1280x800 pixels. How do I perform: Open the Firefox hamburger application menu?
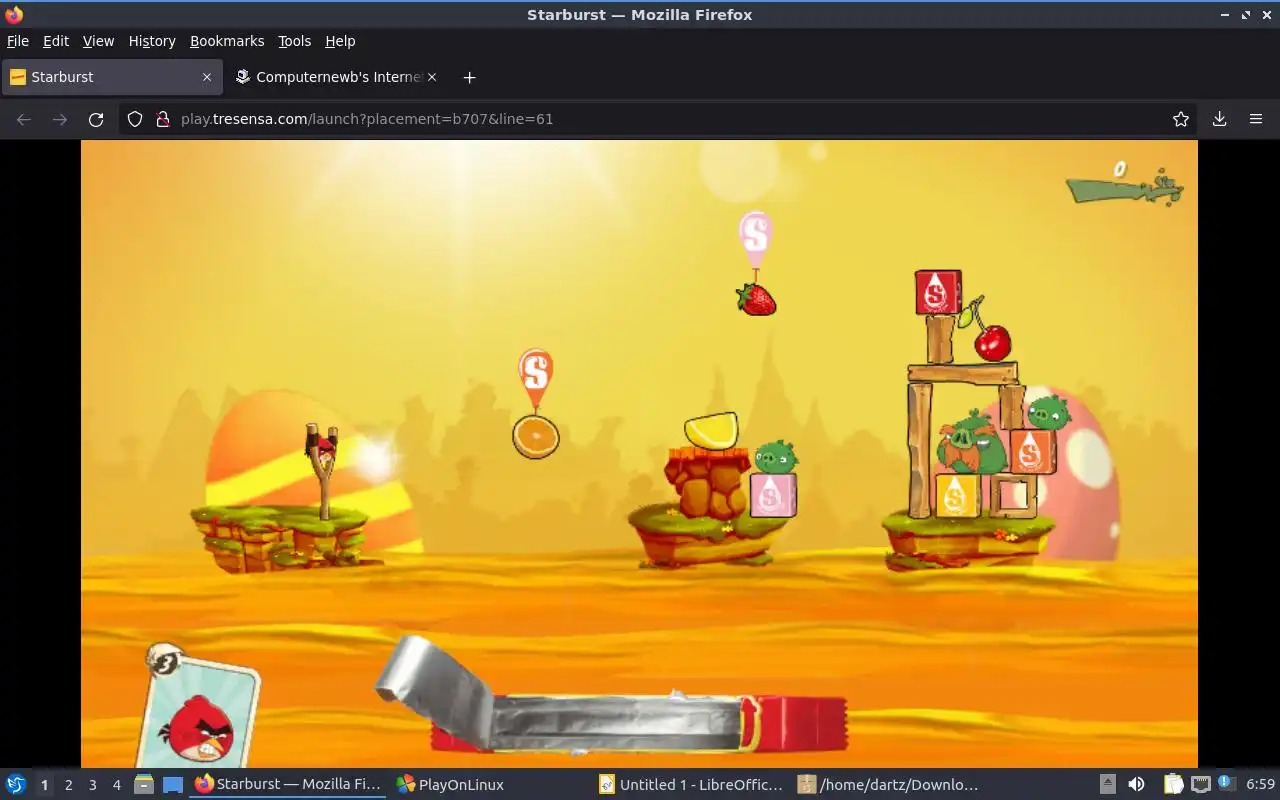pyautogui.click(x=1256, y=119)
